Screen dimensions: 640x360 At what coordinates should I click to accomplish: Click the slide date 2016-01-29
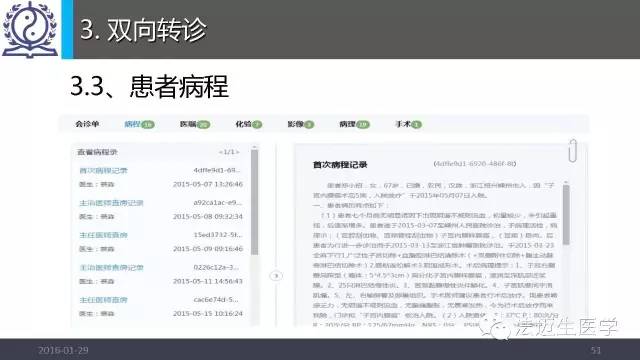tap(63, 350)
